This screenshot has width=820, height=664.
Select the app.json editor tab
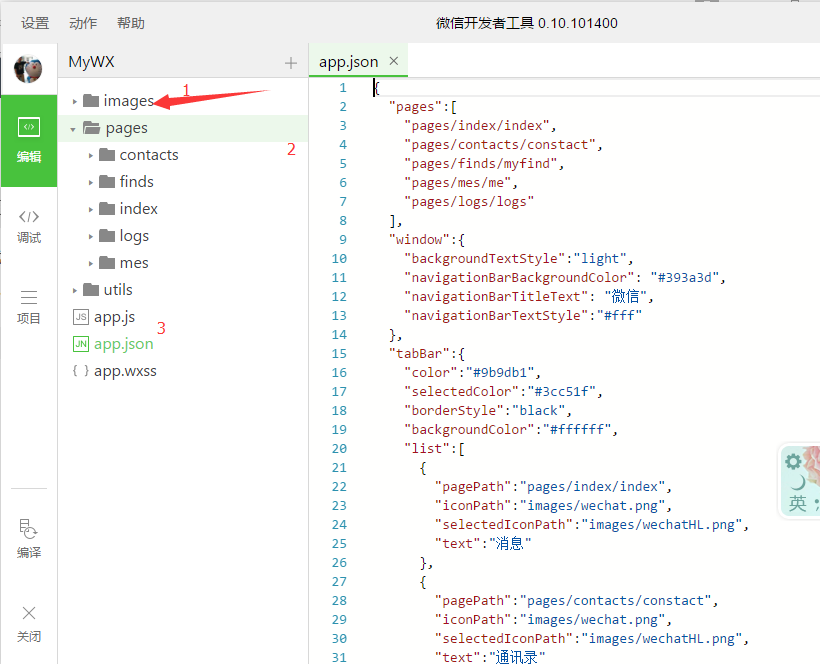pos(358,61)
